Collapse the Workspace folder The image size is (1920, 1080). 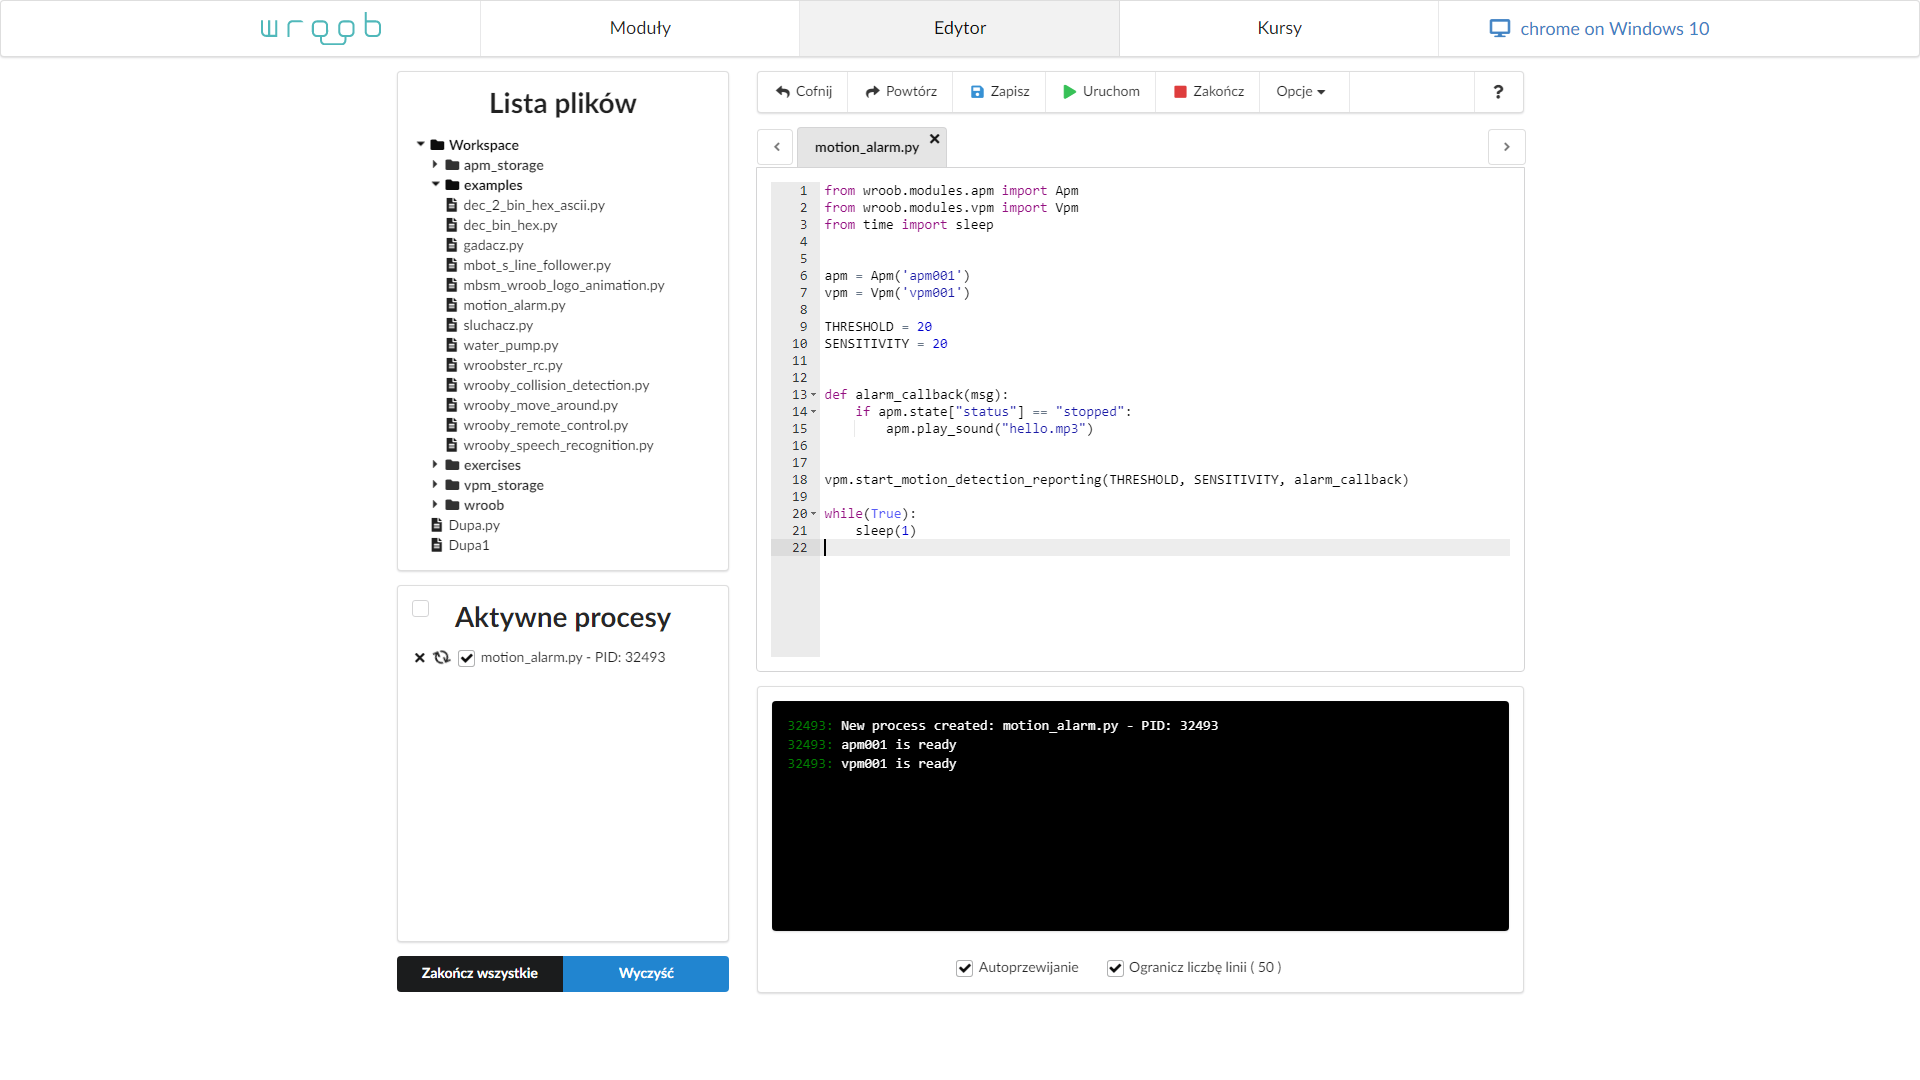(421, 144)
